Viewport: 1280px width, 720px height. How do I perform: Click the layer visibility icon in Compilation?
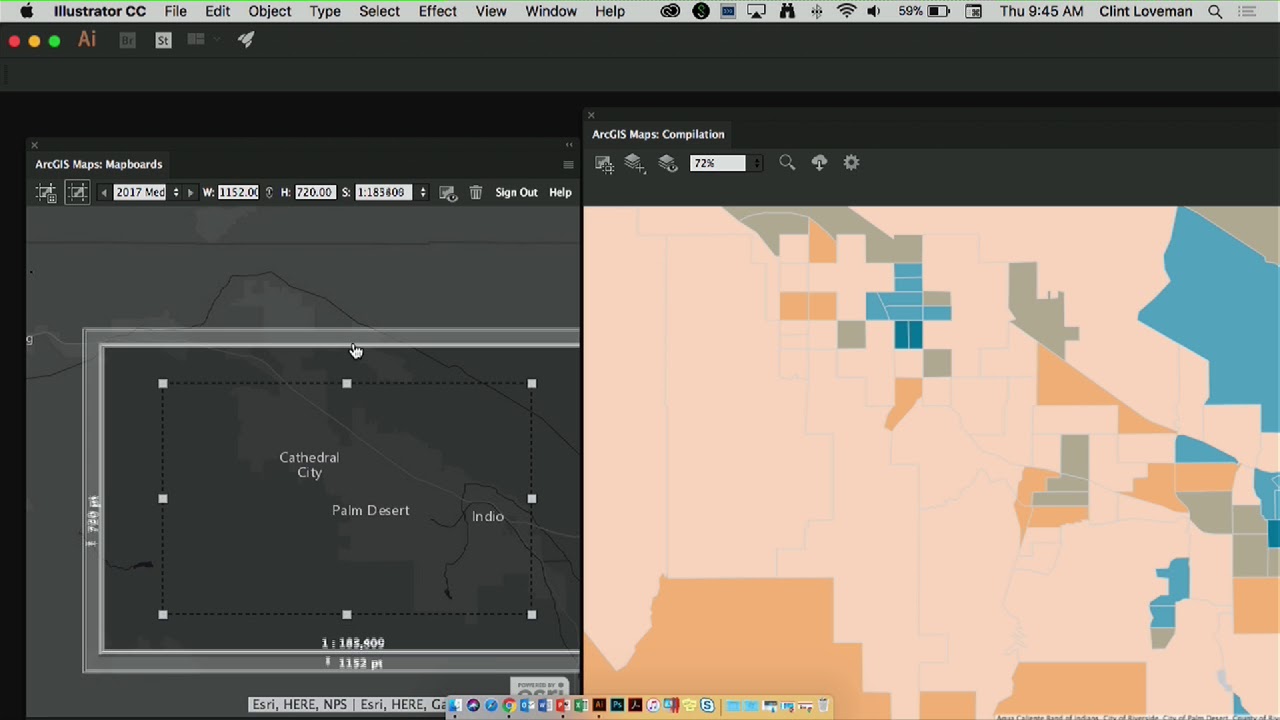click(x=668, y=163)
